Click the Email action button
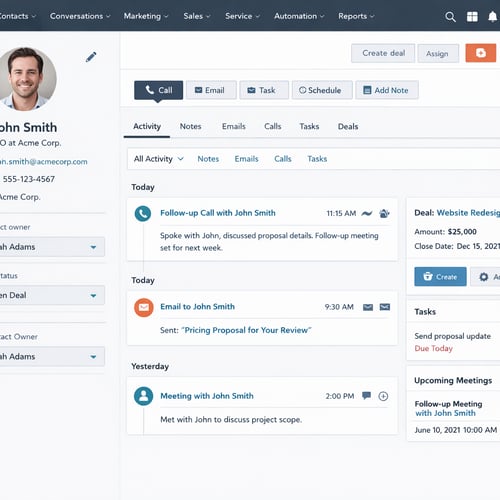500x500 pixels. point(211,90)
